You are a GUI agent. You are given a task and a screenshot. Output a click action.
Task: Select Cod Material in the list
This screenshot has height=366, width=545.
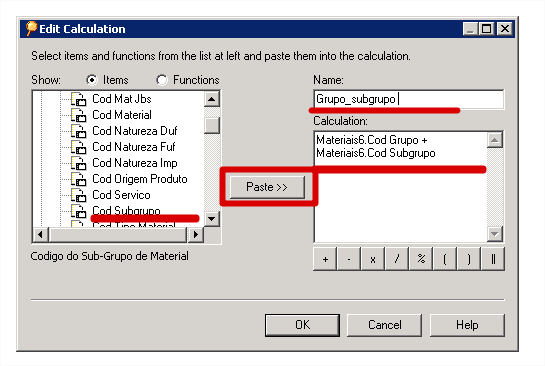pos(122,115)
